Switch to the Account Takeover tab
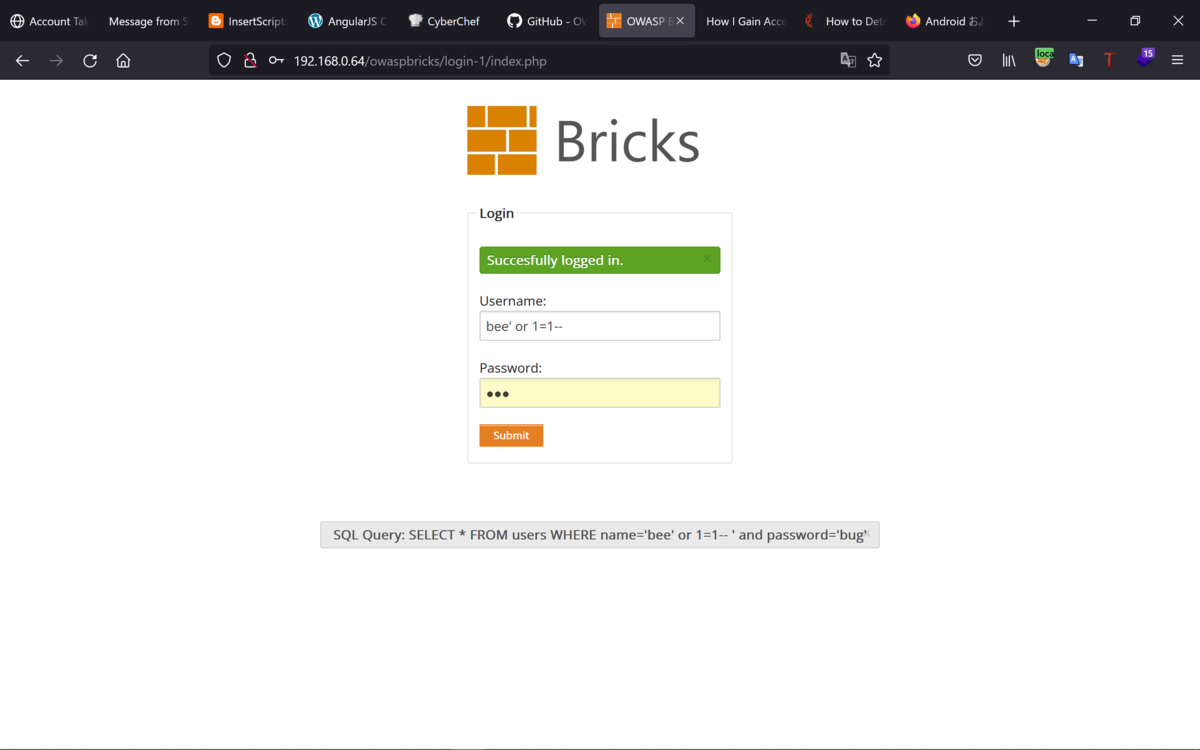Viewport: 1200px width, 750px height. point(49,21)
